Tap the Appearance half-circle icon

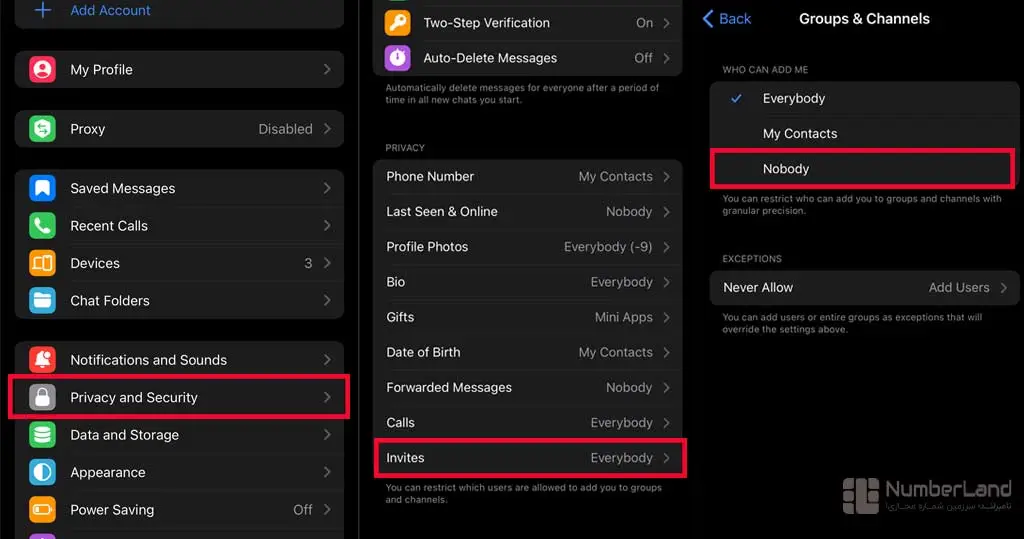[x=42, y=472]
